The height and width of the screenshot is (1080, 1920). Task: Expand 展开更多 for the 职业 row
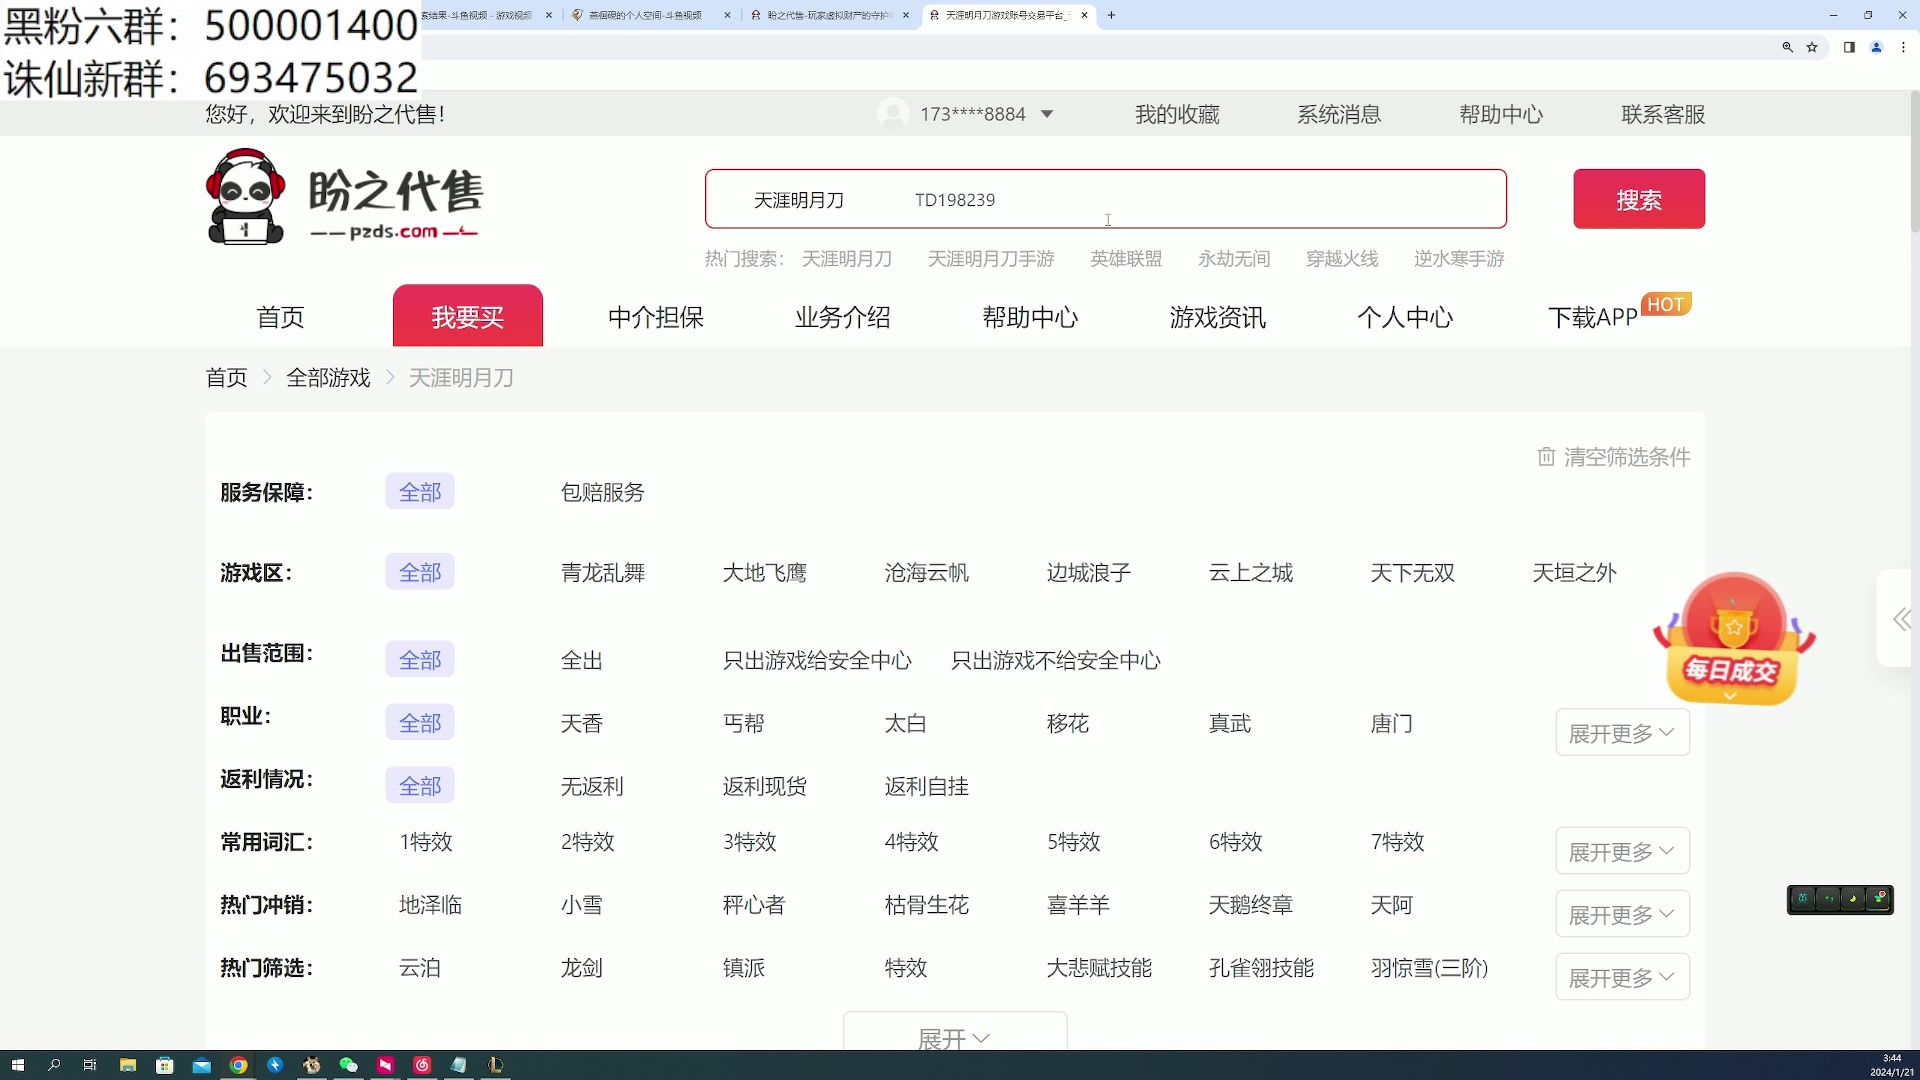point(1620,732)
